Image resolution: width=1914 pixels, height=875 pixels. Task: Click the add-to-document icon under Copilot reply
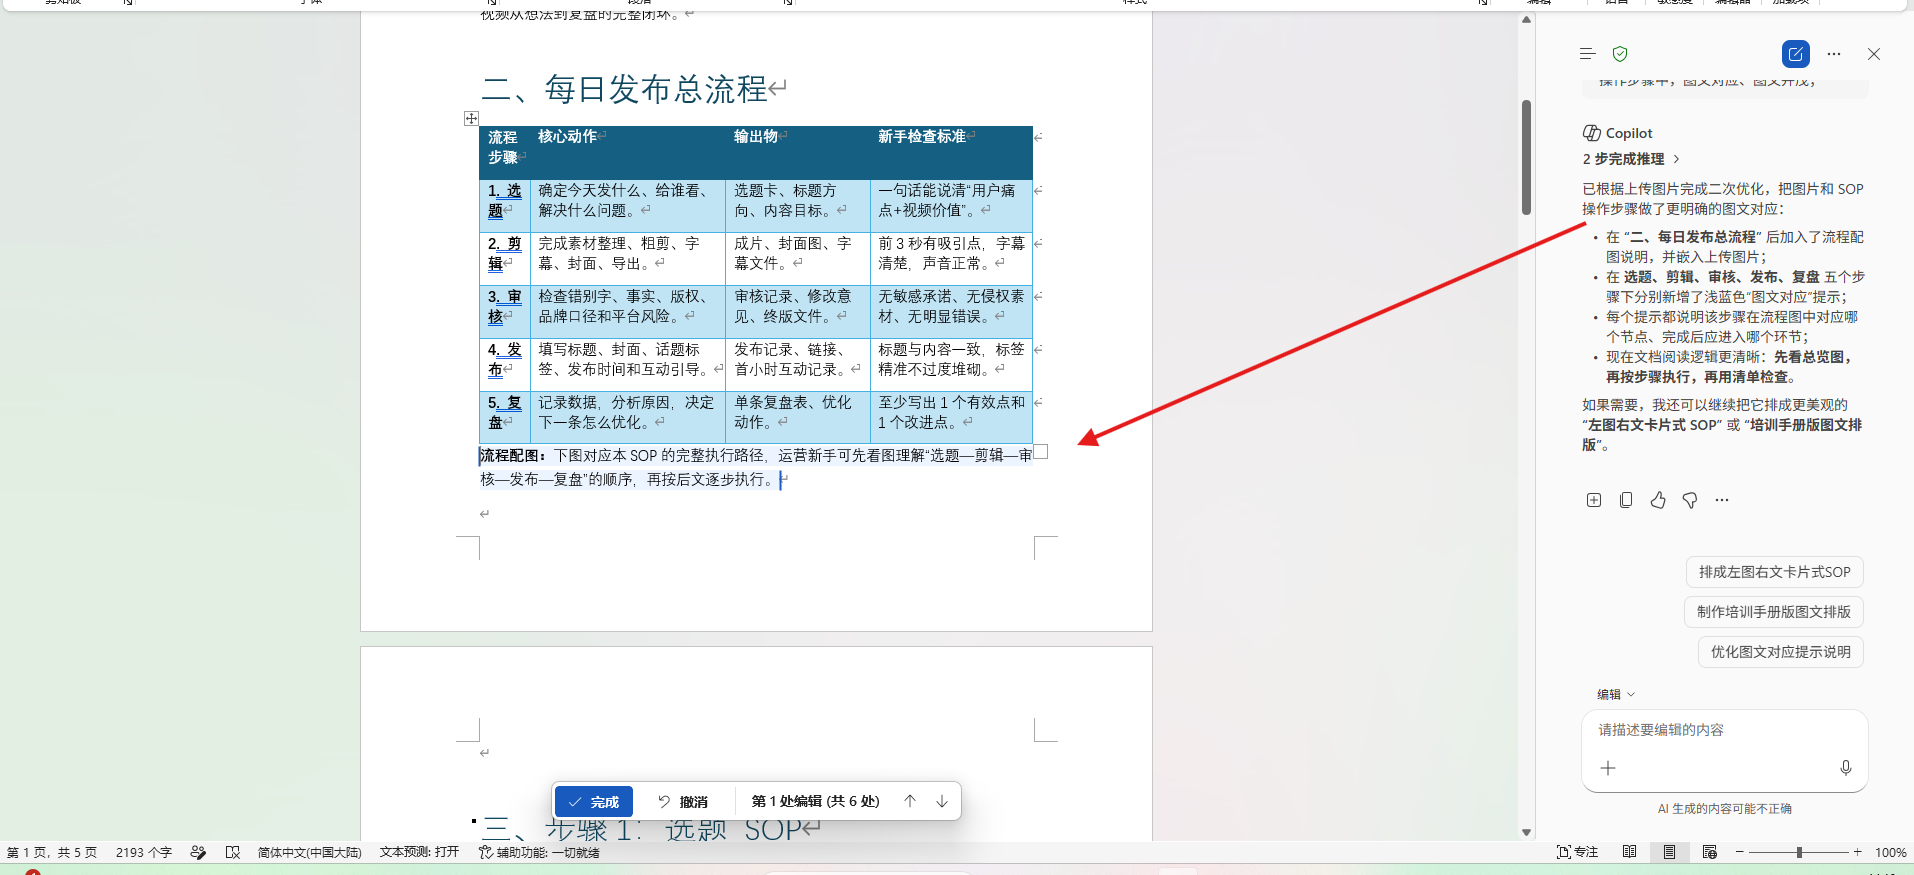pyautogui.click(x=1594, y=500)
